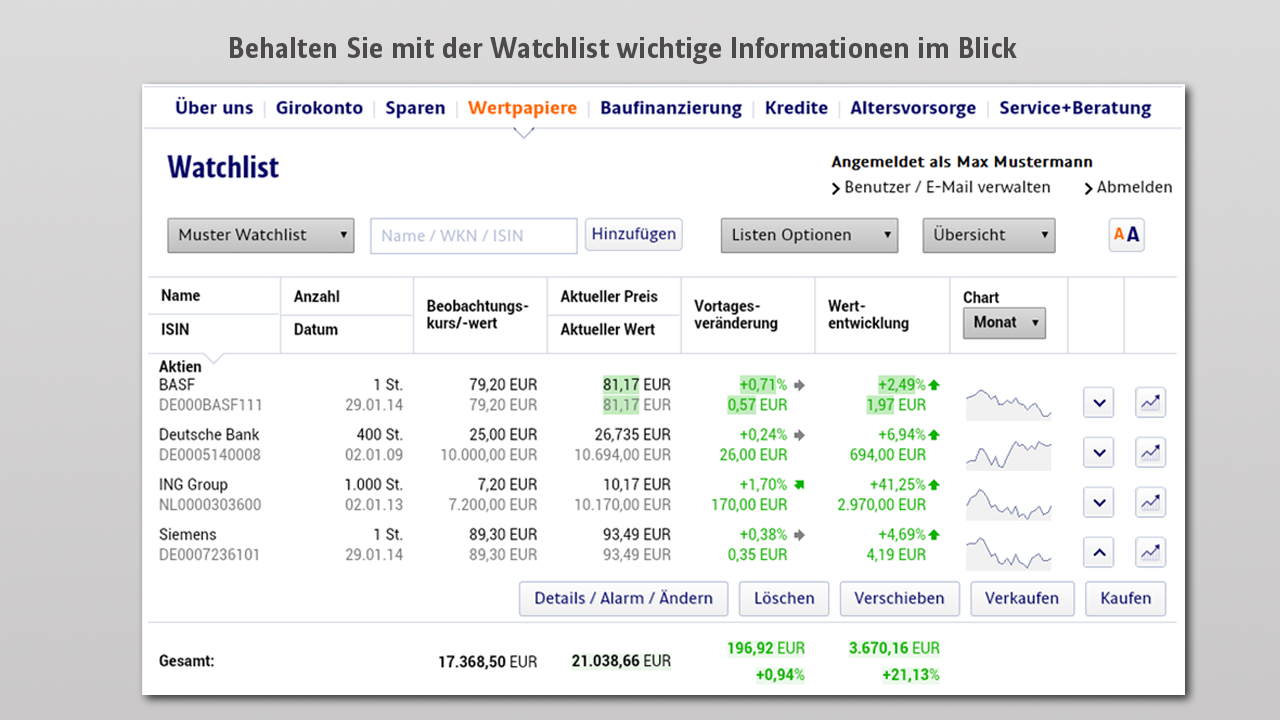This screenshot has width=1280, height=720.
Task: Click the Aktueller Wert column header
Action: [x=608, y=330]
